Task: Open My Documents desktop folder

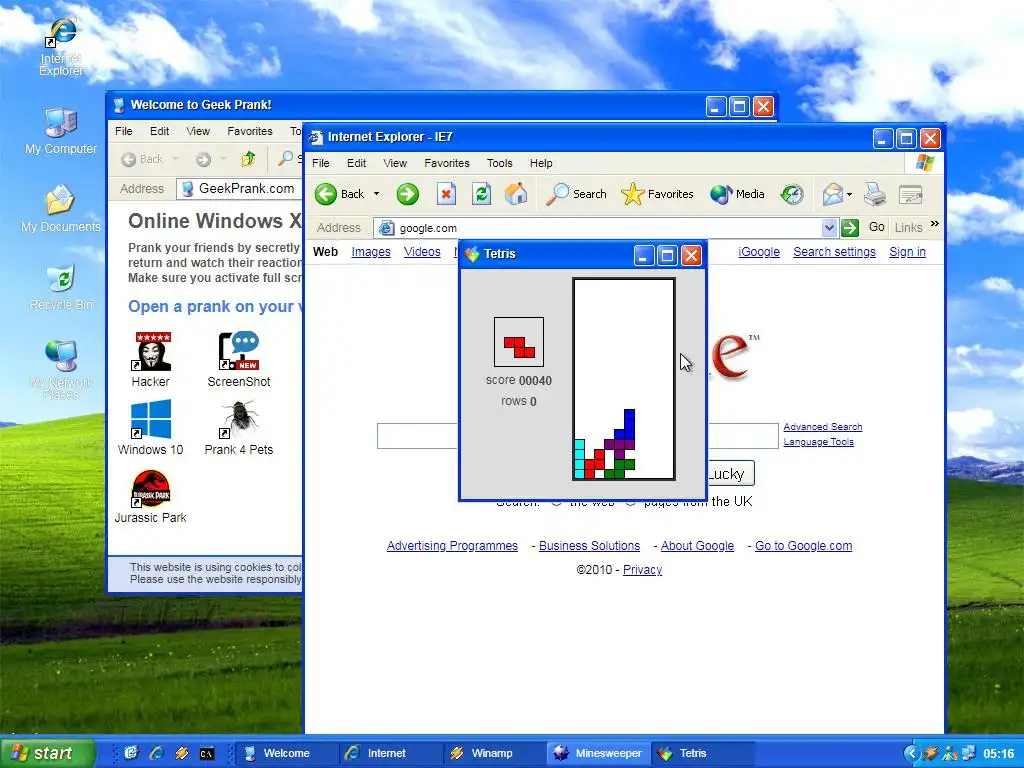Action: pos(61,208)
